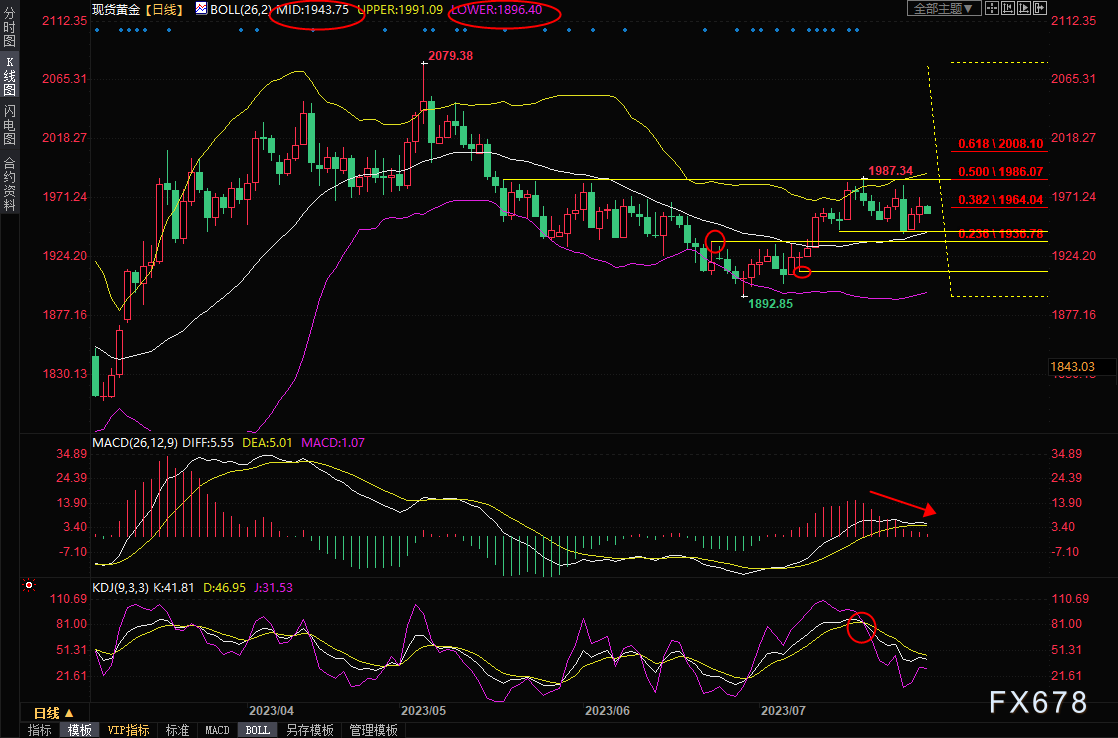This screenshot has height=738, width=1118.
Task: Select the K线图 sidebar tab
Action: click(x=9, y=75)
